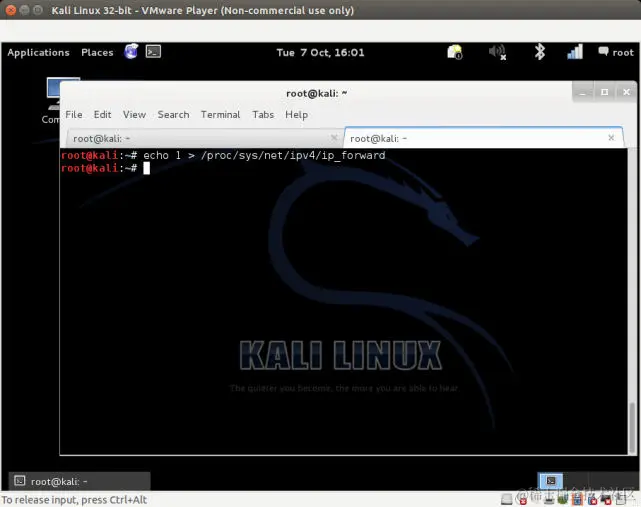The height and width of the screenshot is (507, 641).
Task: Open the terminal launcher in top panel
Action: click(x=153, y=52)
